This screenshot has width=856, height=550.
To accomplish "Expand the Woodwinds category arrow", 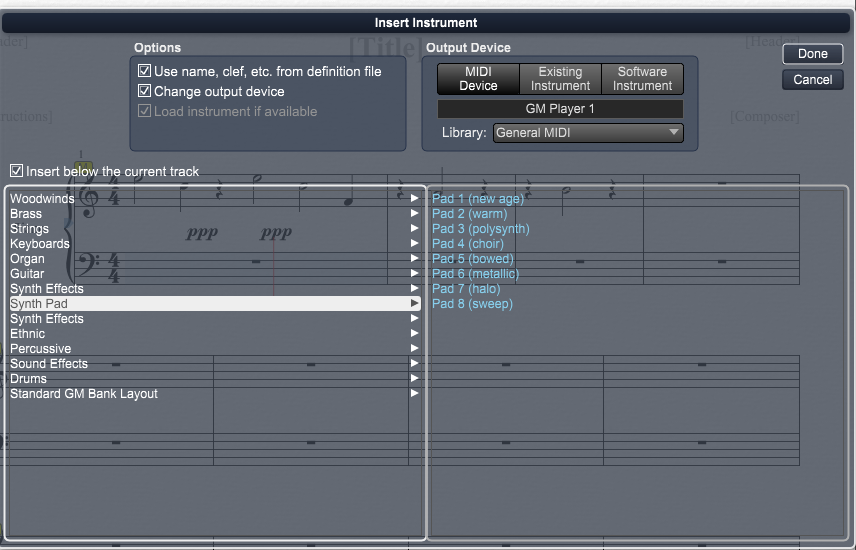I will 414,199.
